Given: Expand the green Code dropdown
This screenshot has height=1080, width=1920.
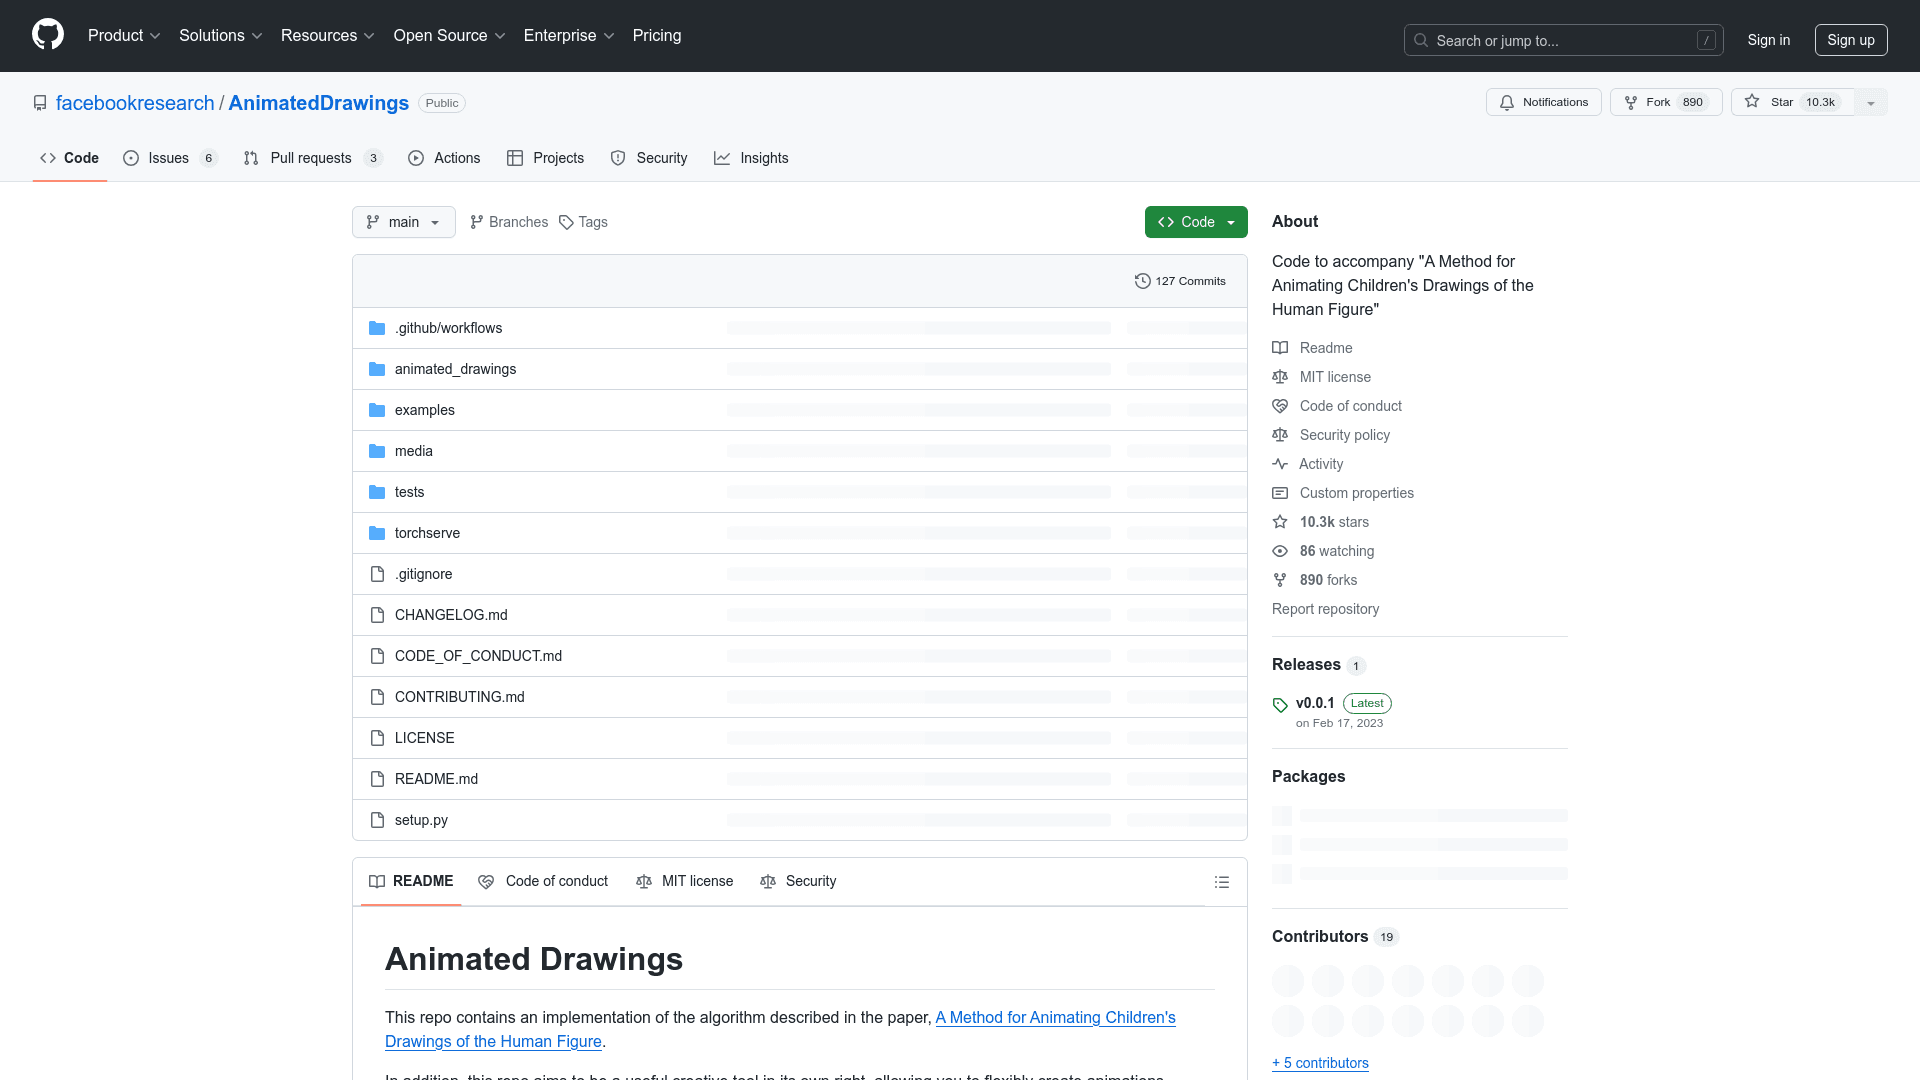Looking at the screenshot, I should (1196, 222).
